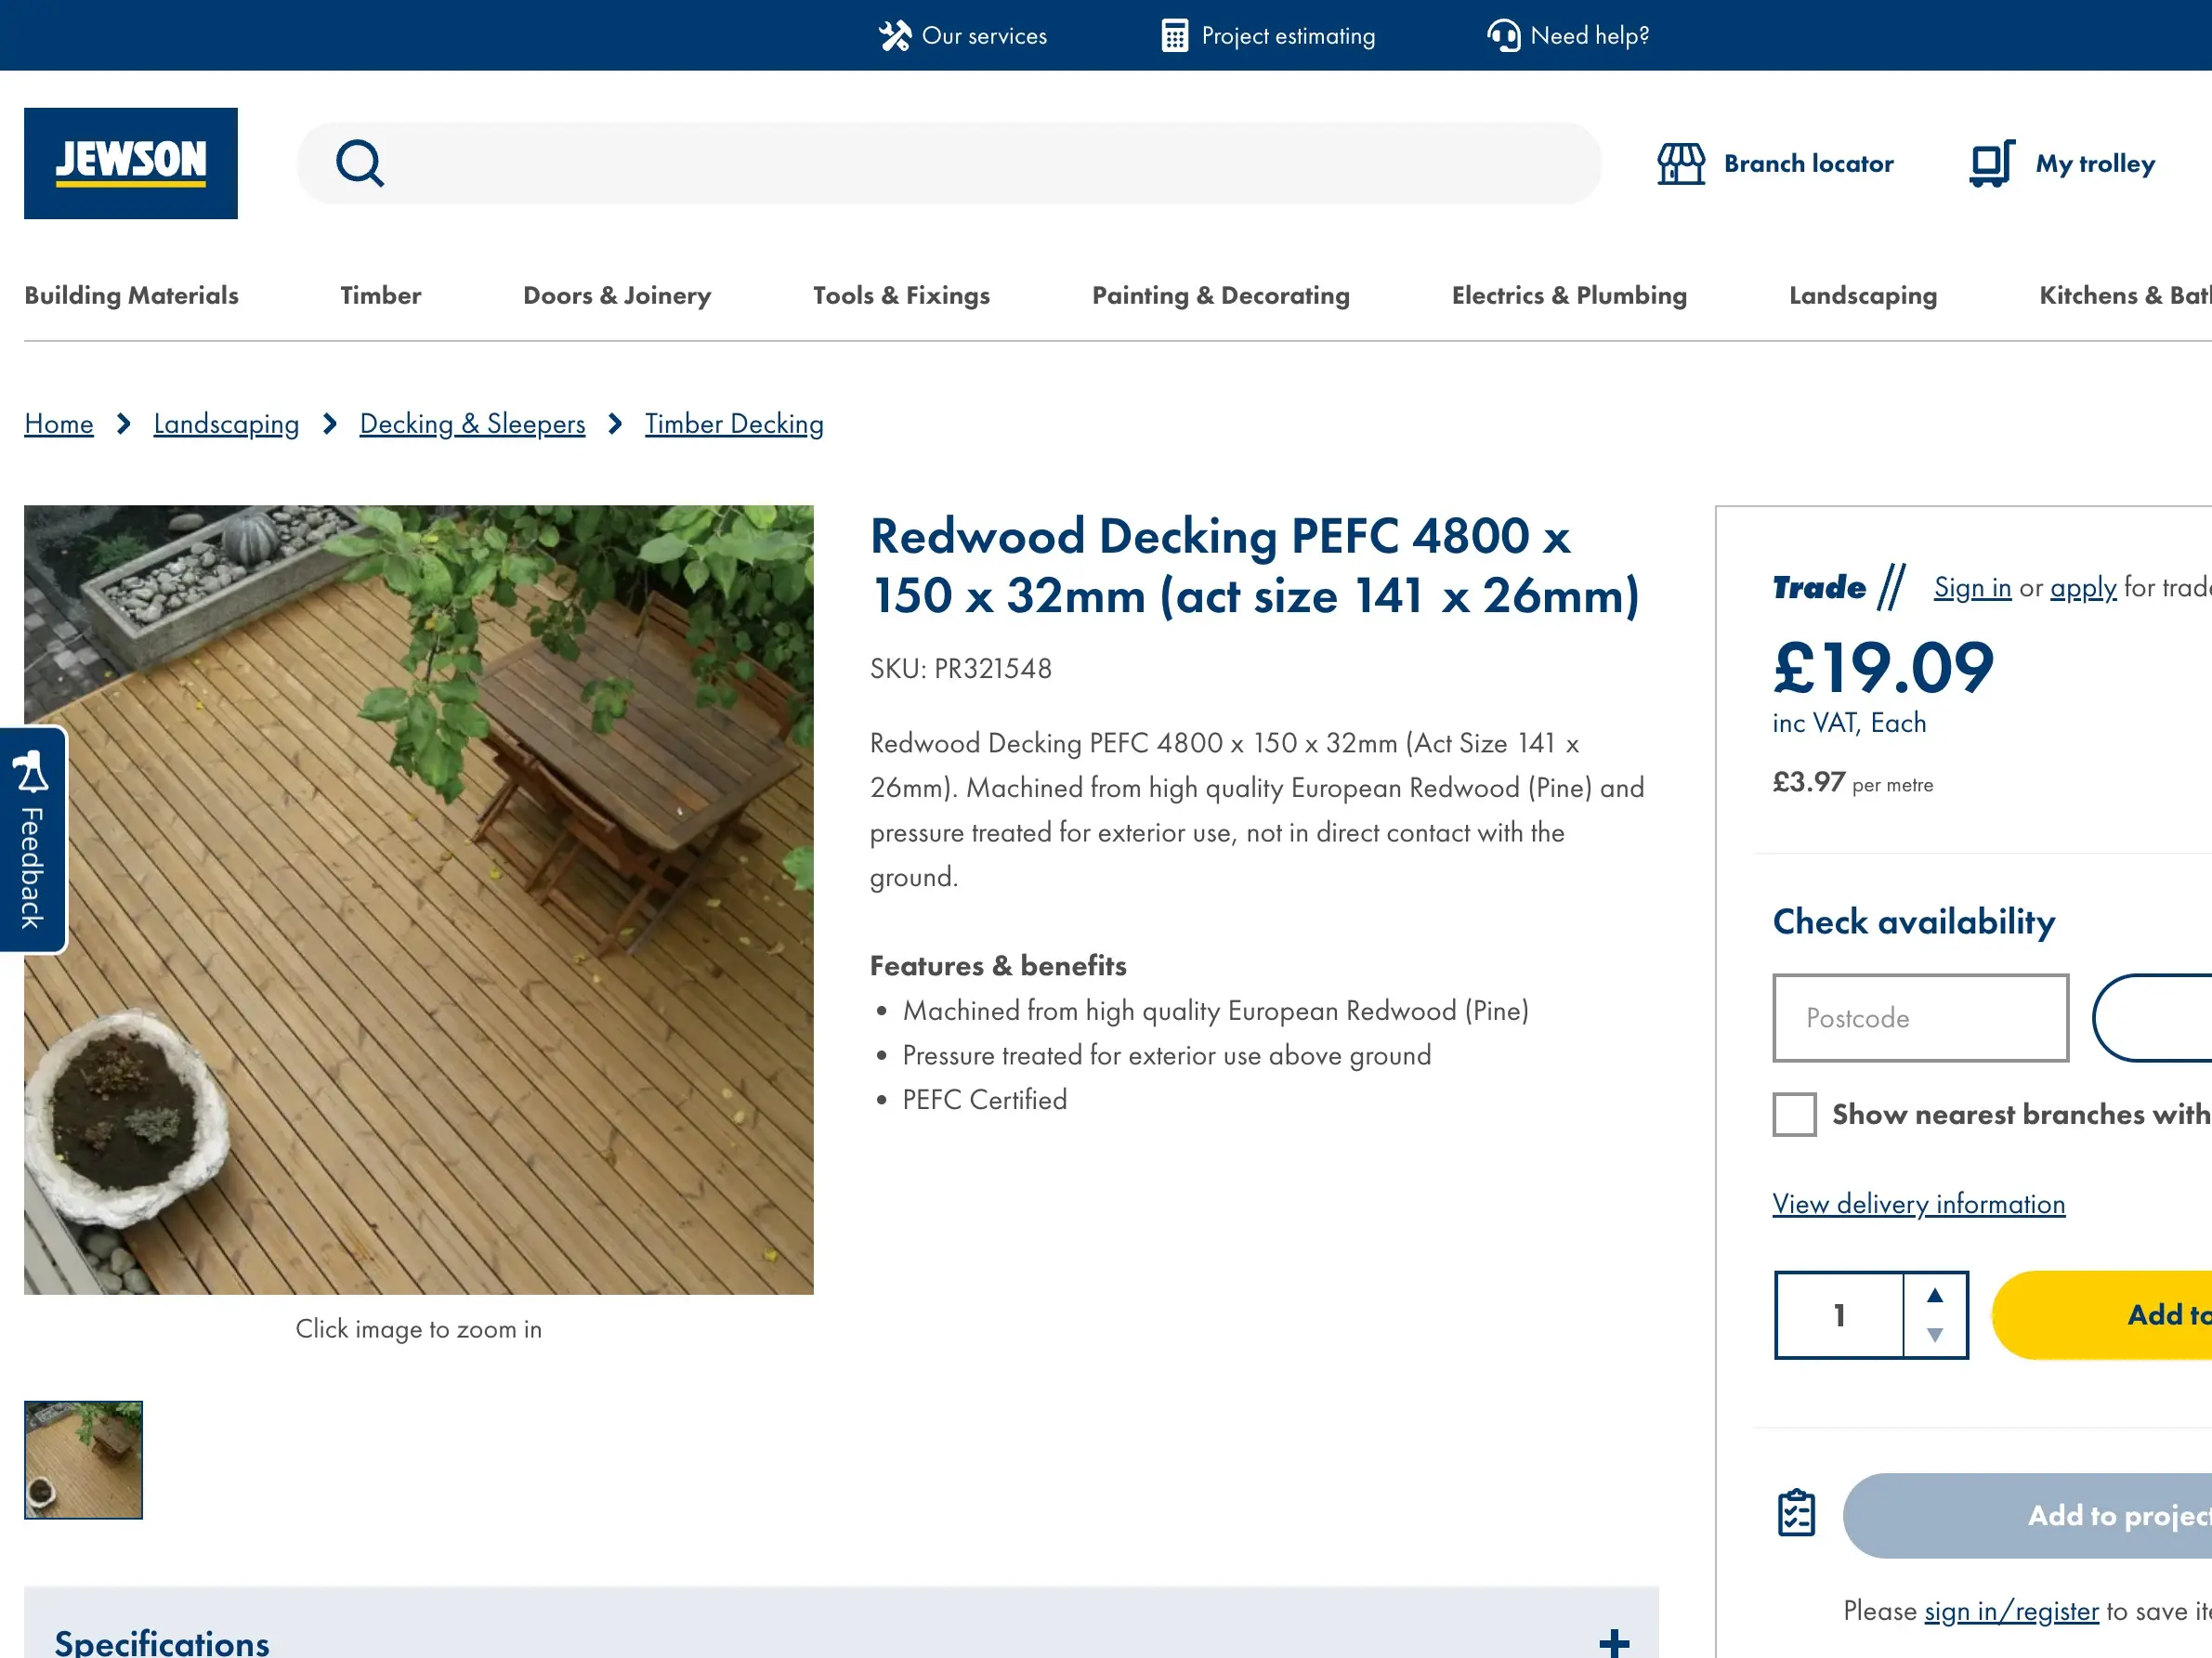This screenshot has height=1658, width=2212.
Task: Expand the Specifications section
Action: point(1613,1641)
